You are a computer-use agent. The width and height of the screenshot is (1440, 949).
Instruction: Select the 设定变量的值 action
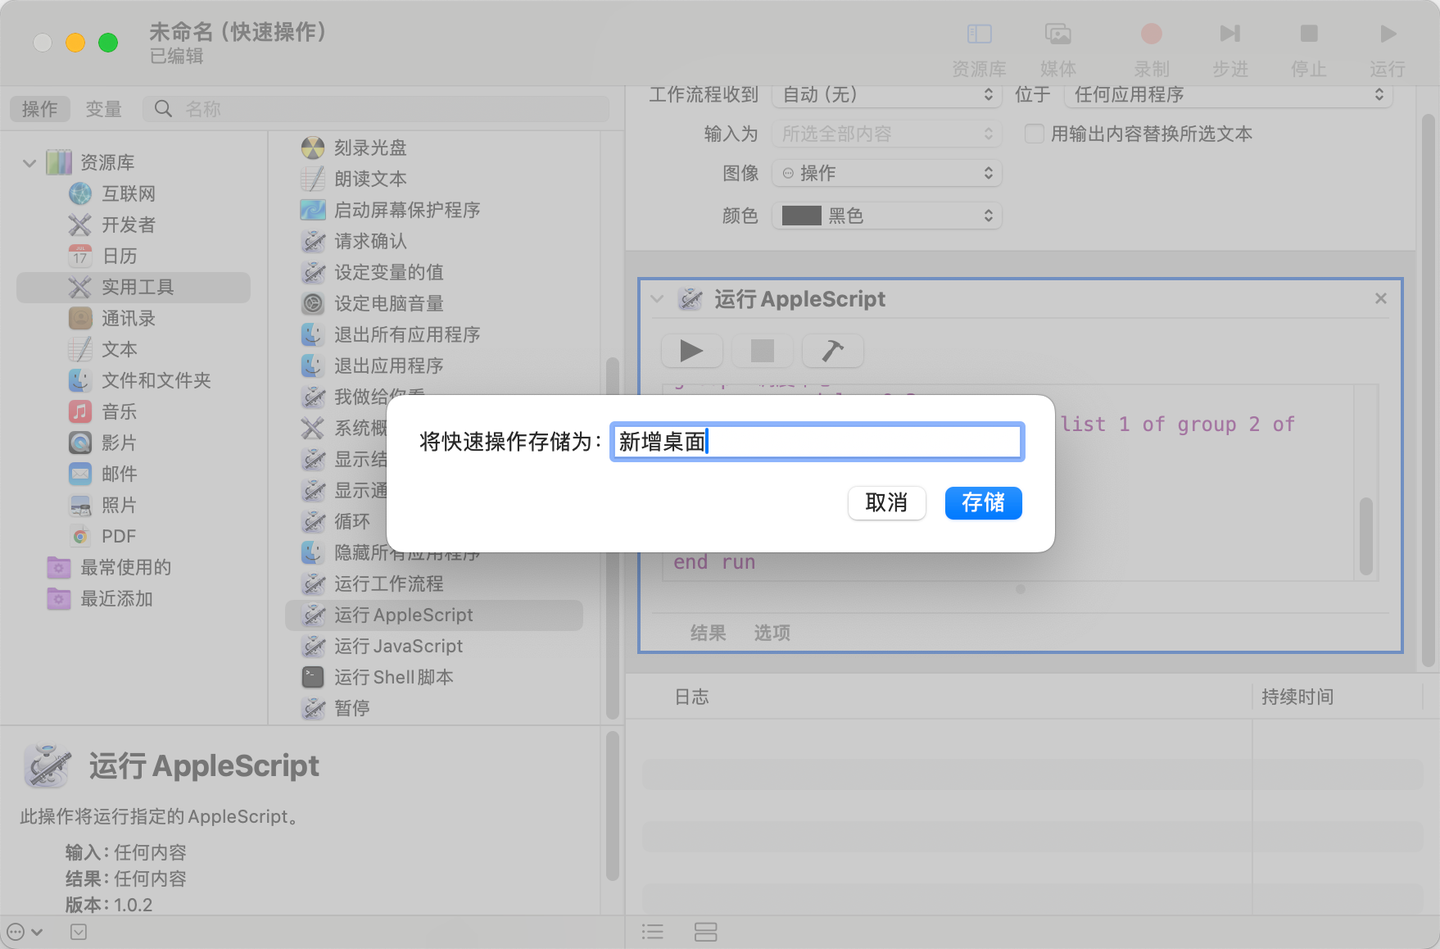[388, 272]
